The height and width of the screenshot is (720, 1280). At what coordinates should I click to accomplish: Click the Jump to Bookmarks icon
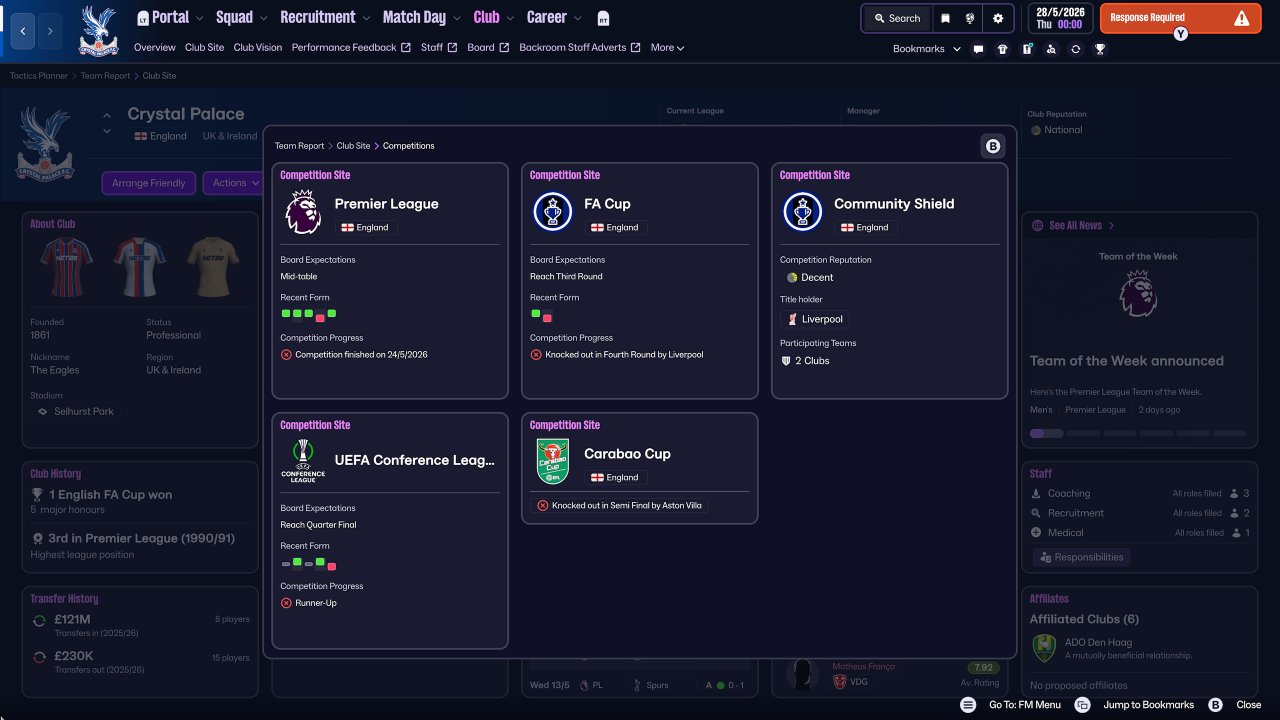point(1082,705)
